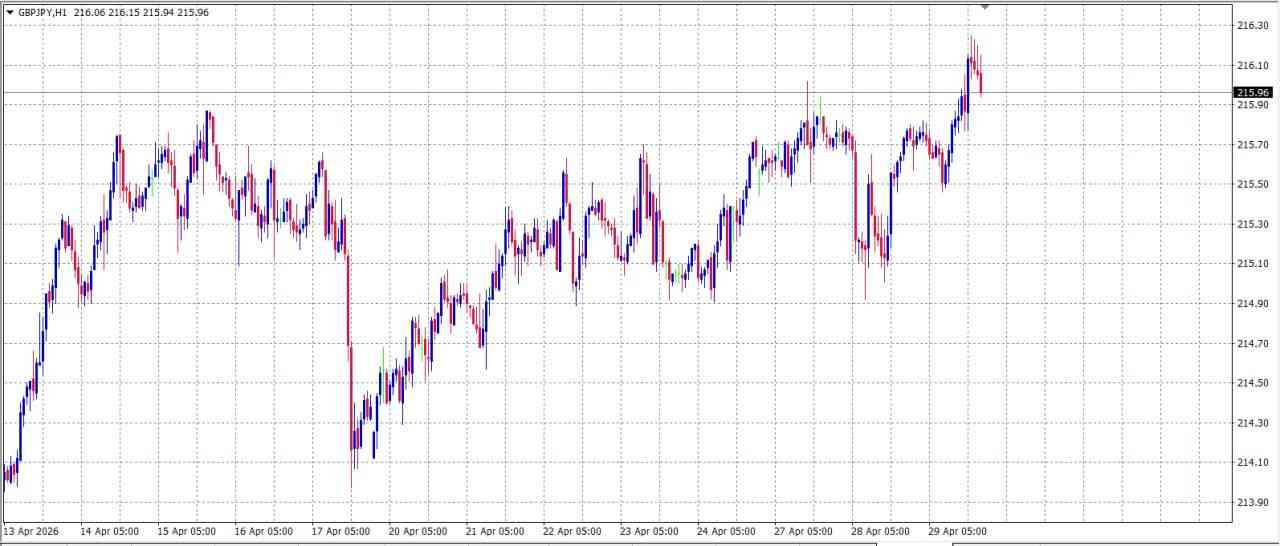Click the 20 Apr 05:00 time label

coord(418,531)
